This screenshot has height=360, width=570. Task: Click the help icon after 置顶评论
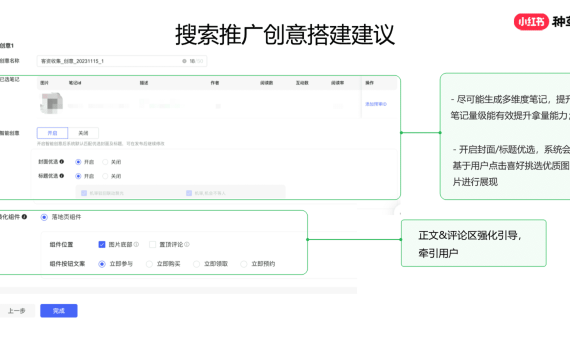coord(187,244)
